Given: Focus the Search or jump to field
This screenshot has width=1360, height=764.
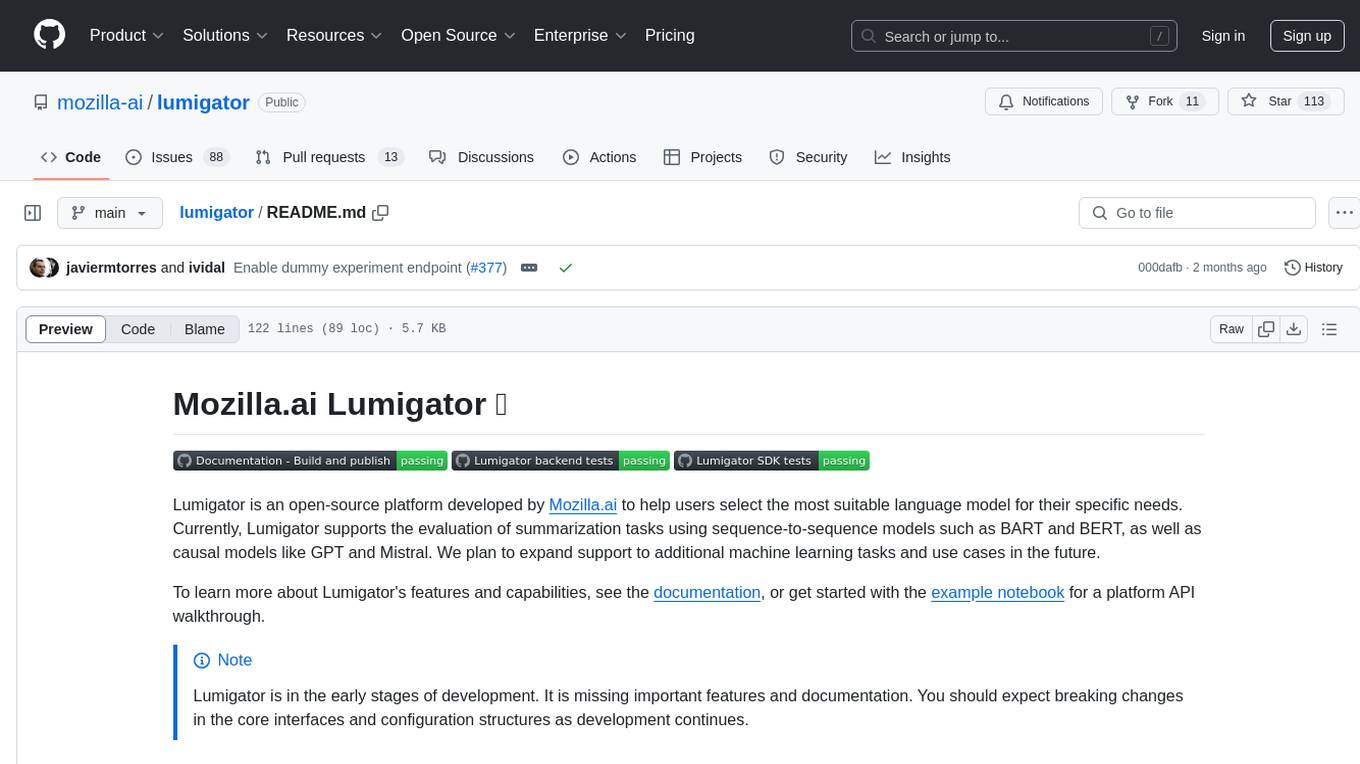Looking at the screenshot, I should [1016, 36].
